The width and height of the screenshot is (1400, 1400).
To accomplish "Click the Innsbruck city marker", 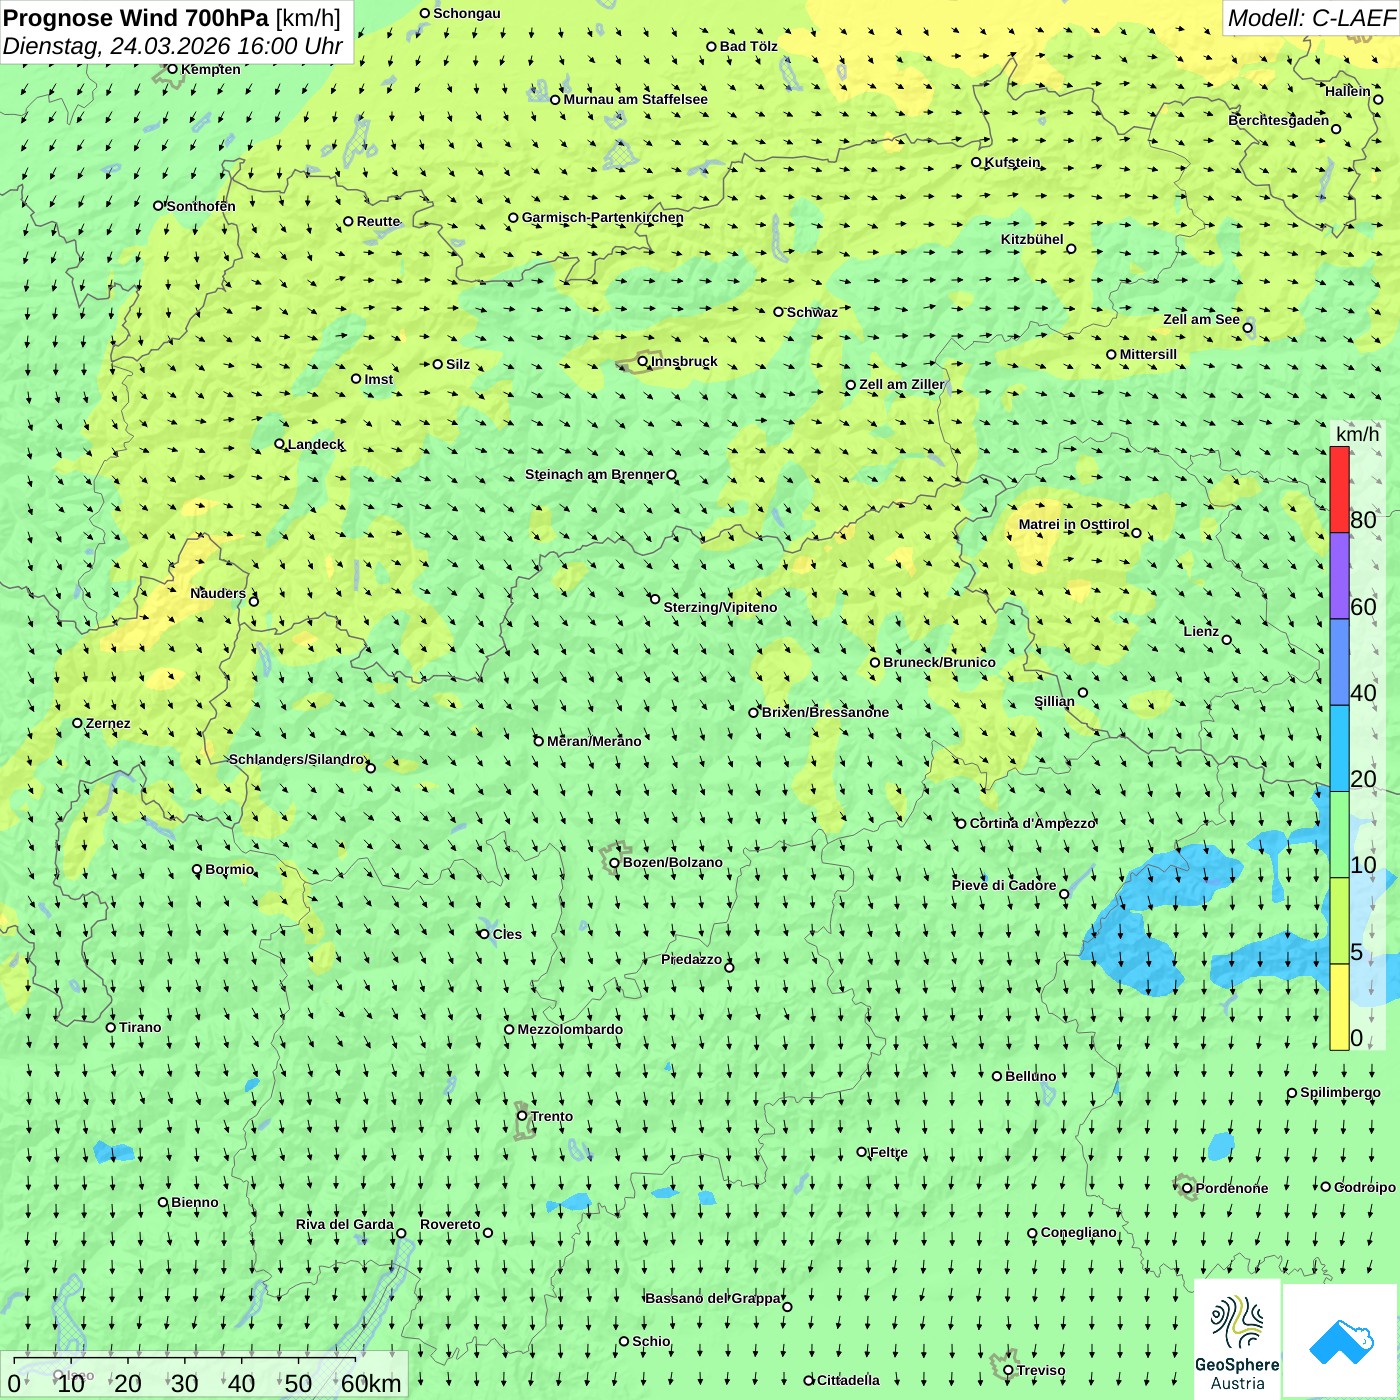I will pyautogui.click(x=643, y=362).
